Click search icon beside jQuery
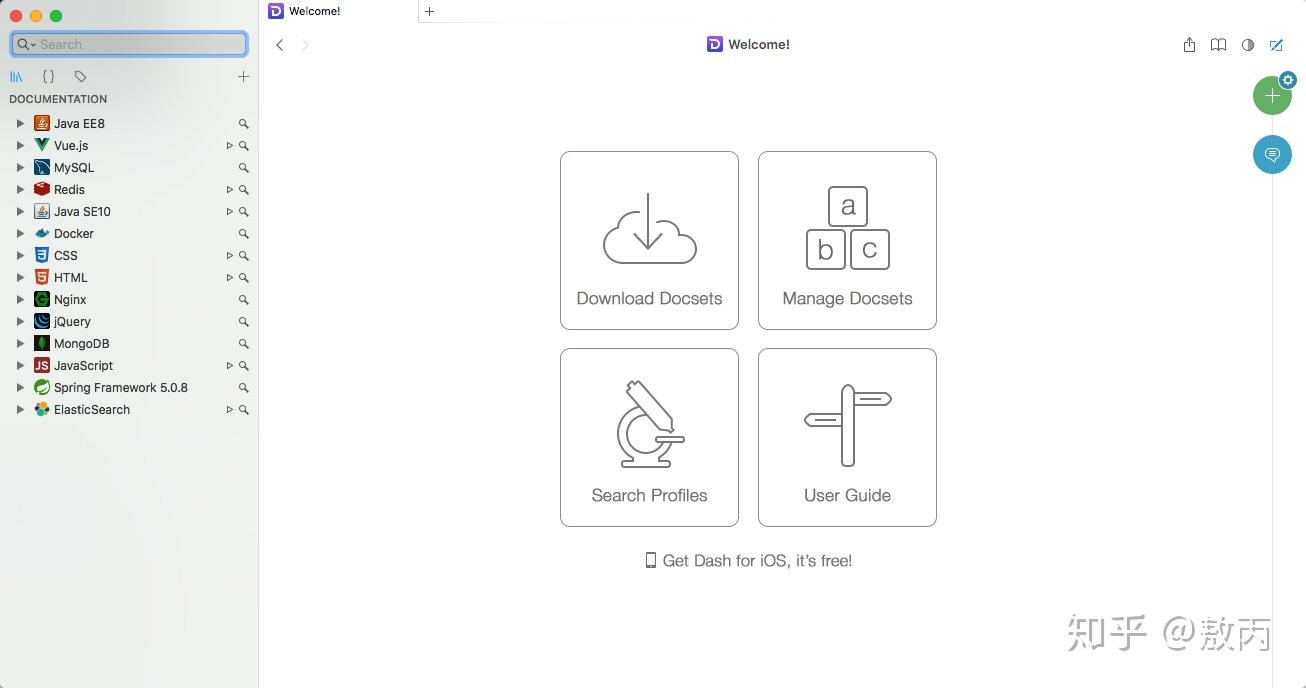 pos(243,322)
